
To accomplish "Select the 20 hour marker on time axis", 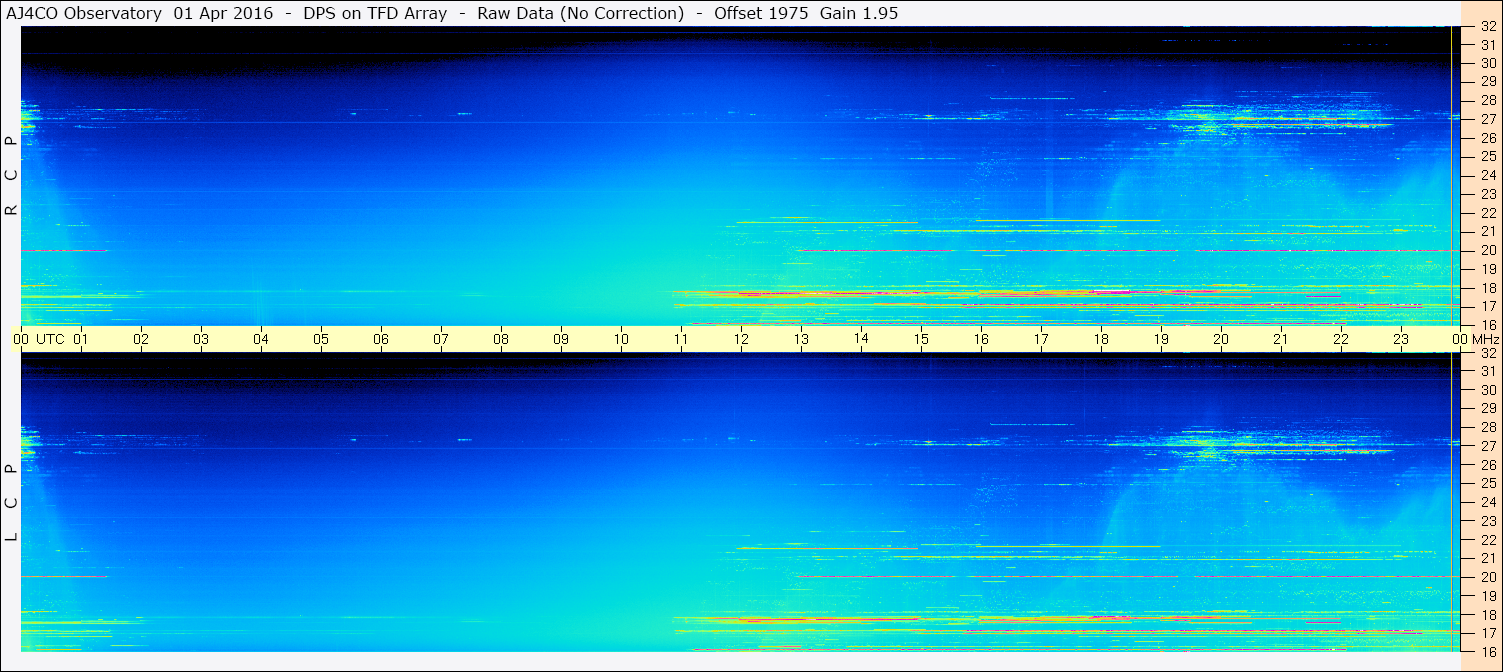I will (x=1221, y=339).
